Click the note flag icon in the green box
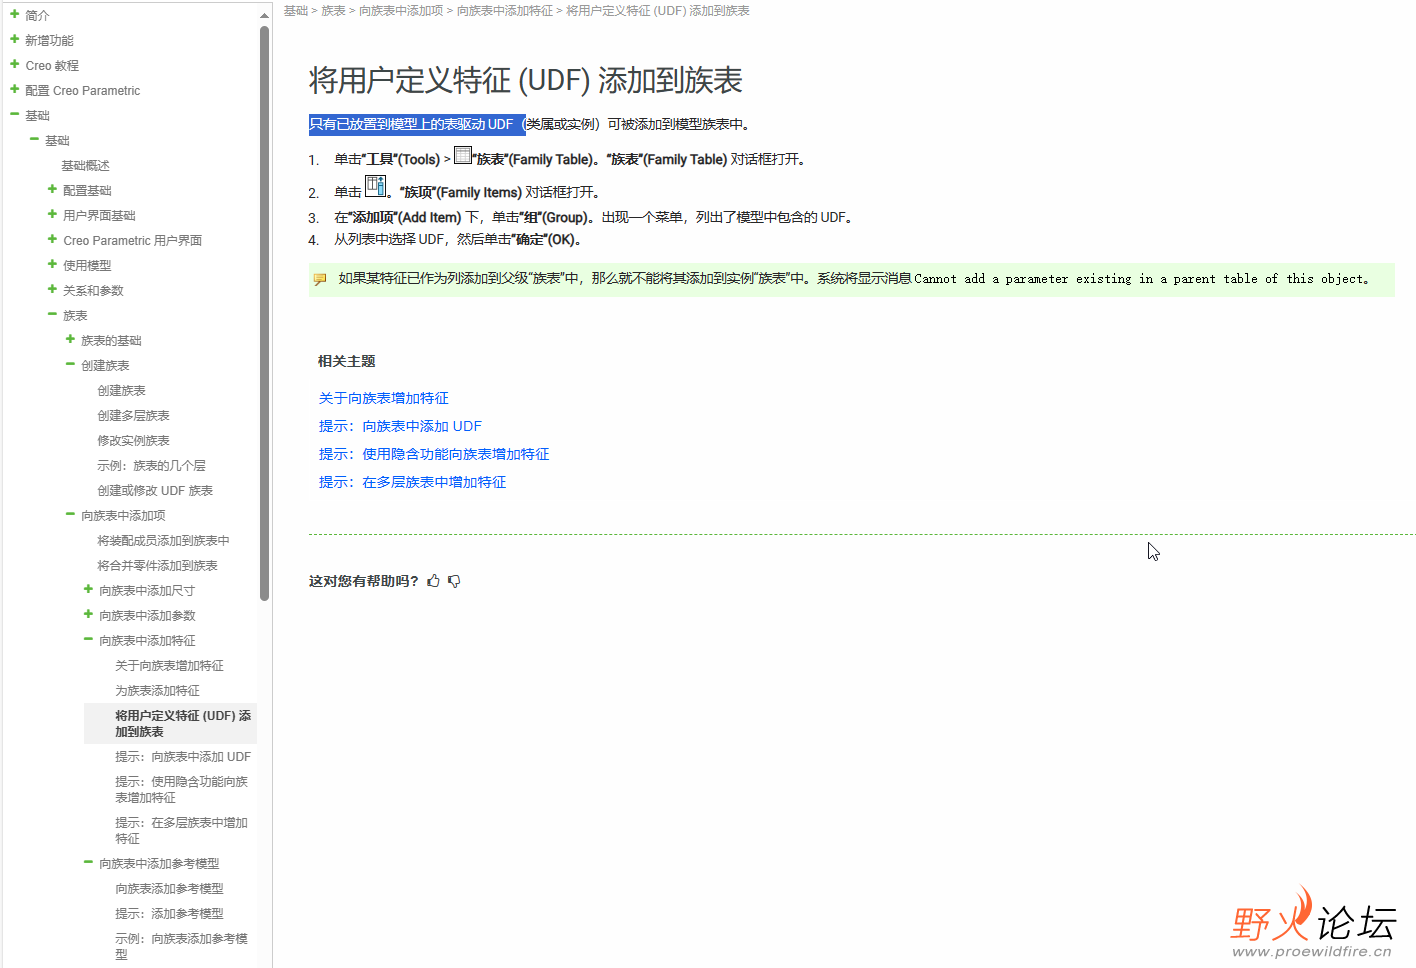This screenshot has width=1416, height=968. point(320,279)
